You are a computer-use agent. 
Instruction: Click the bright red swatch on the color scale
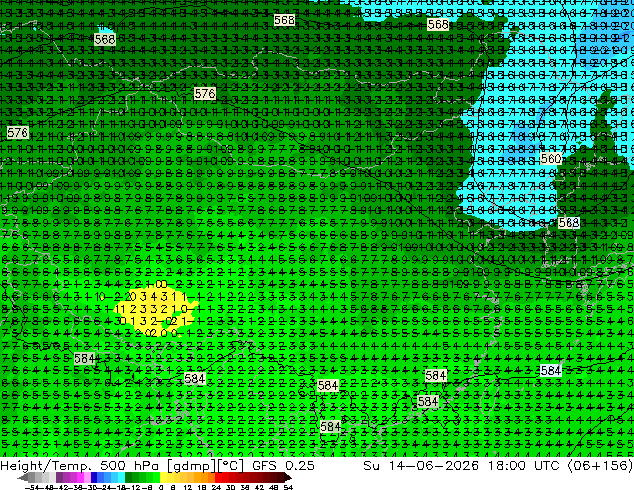[x=218, y=478]
